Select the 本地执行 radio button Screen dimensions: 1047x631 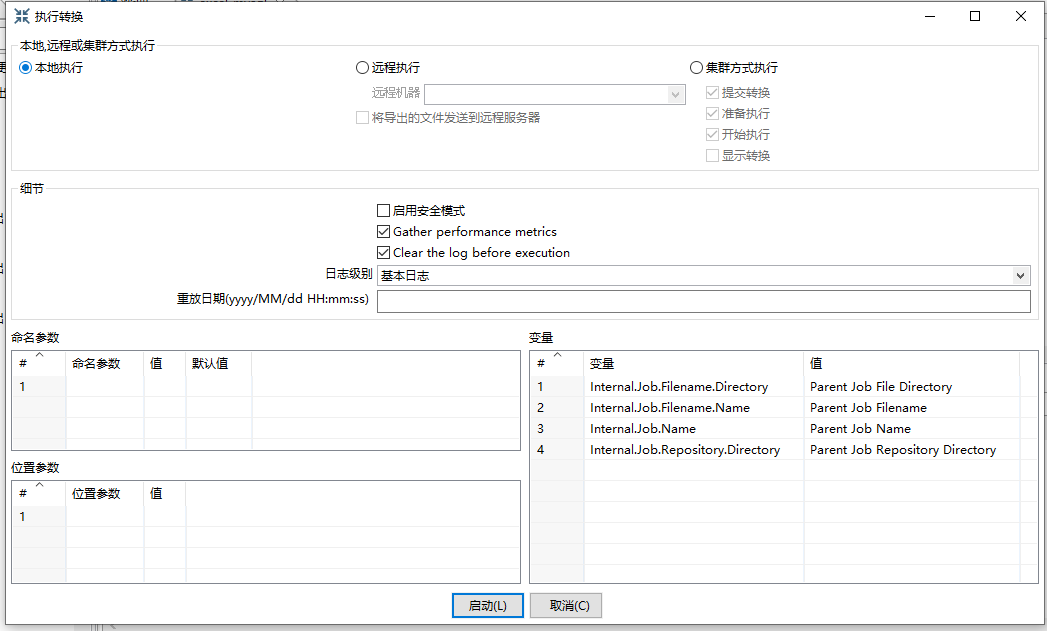tap(25, 67)
